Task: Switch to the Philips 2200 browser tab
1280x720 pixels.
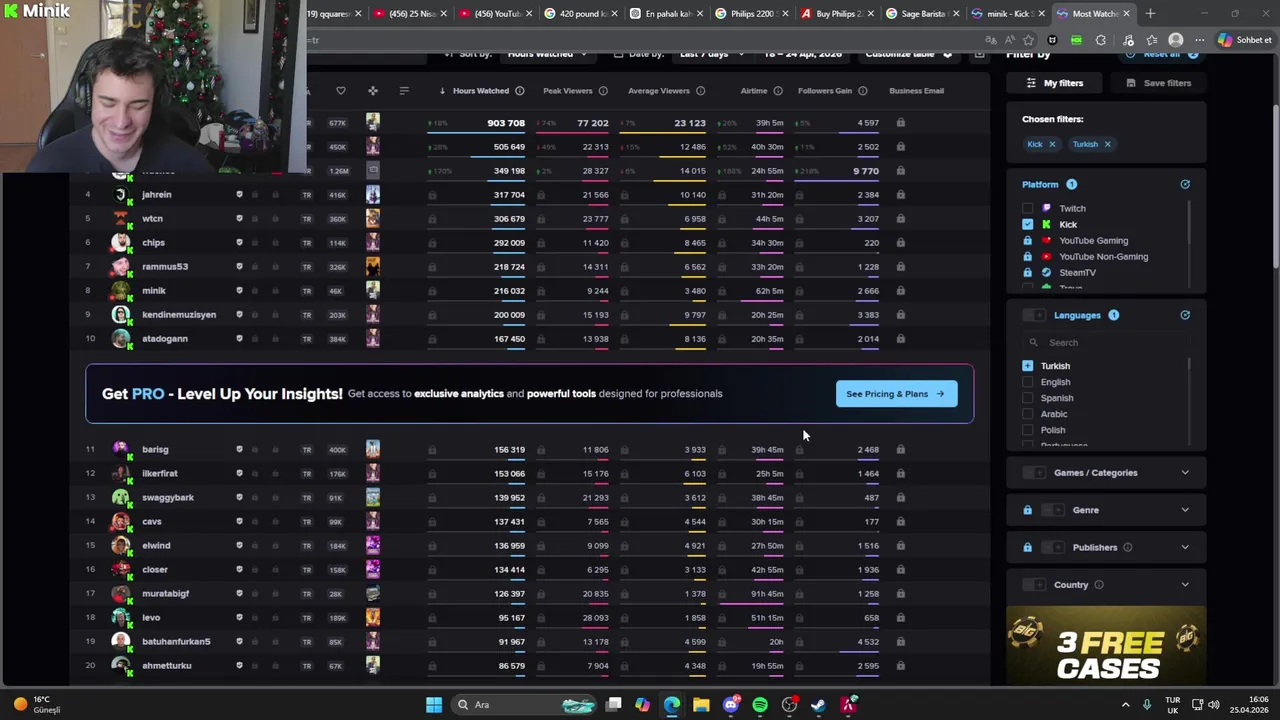Action: tap(753, 14)
